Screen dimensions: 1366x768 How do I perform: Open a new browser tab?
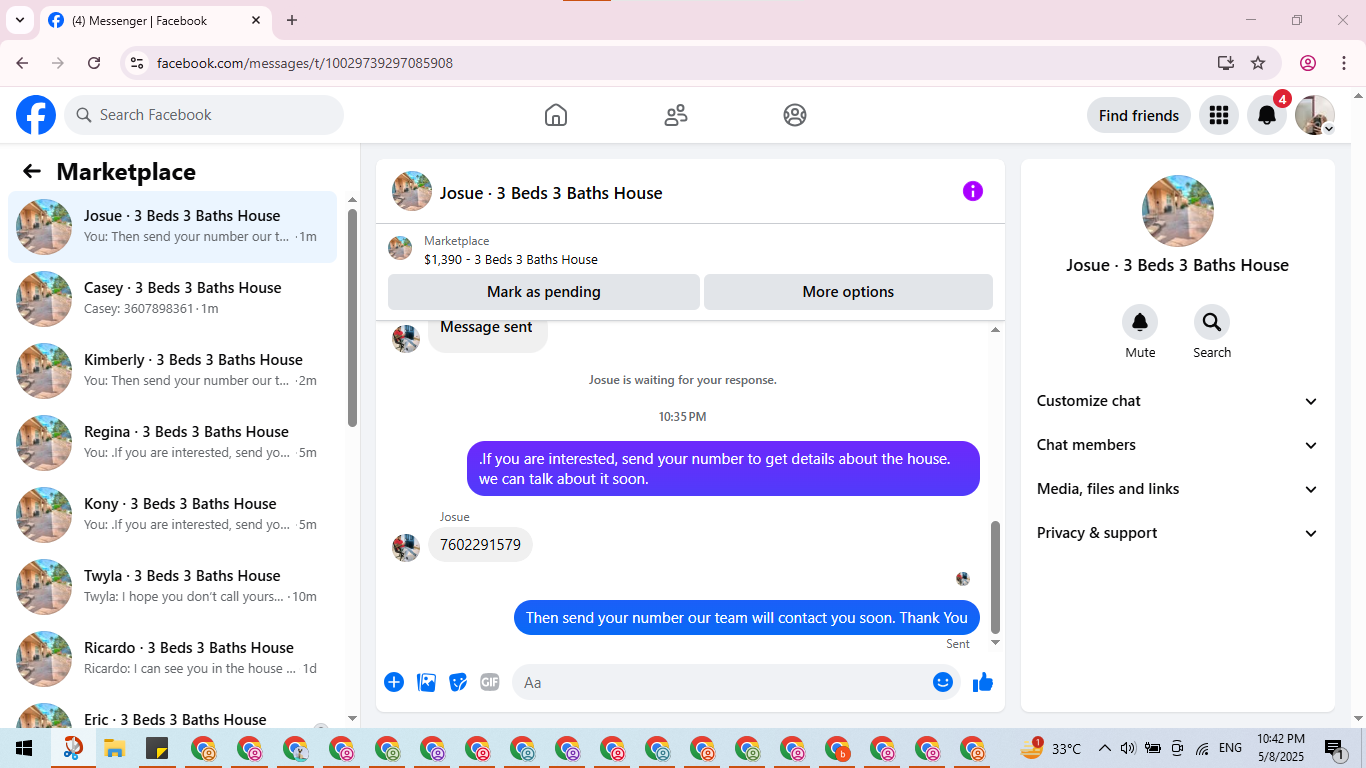tap(292, 20)
